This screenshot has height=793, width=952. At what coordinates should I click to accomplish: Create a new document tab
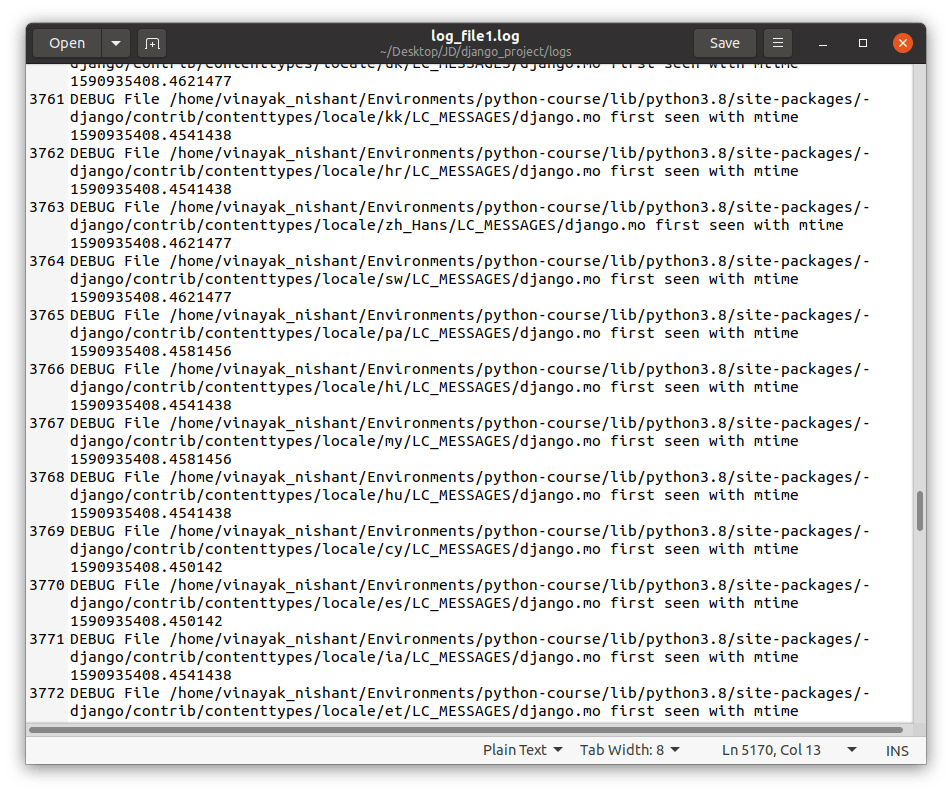(152, 43)
